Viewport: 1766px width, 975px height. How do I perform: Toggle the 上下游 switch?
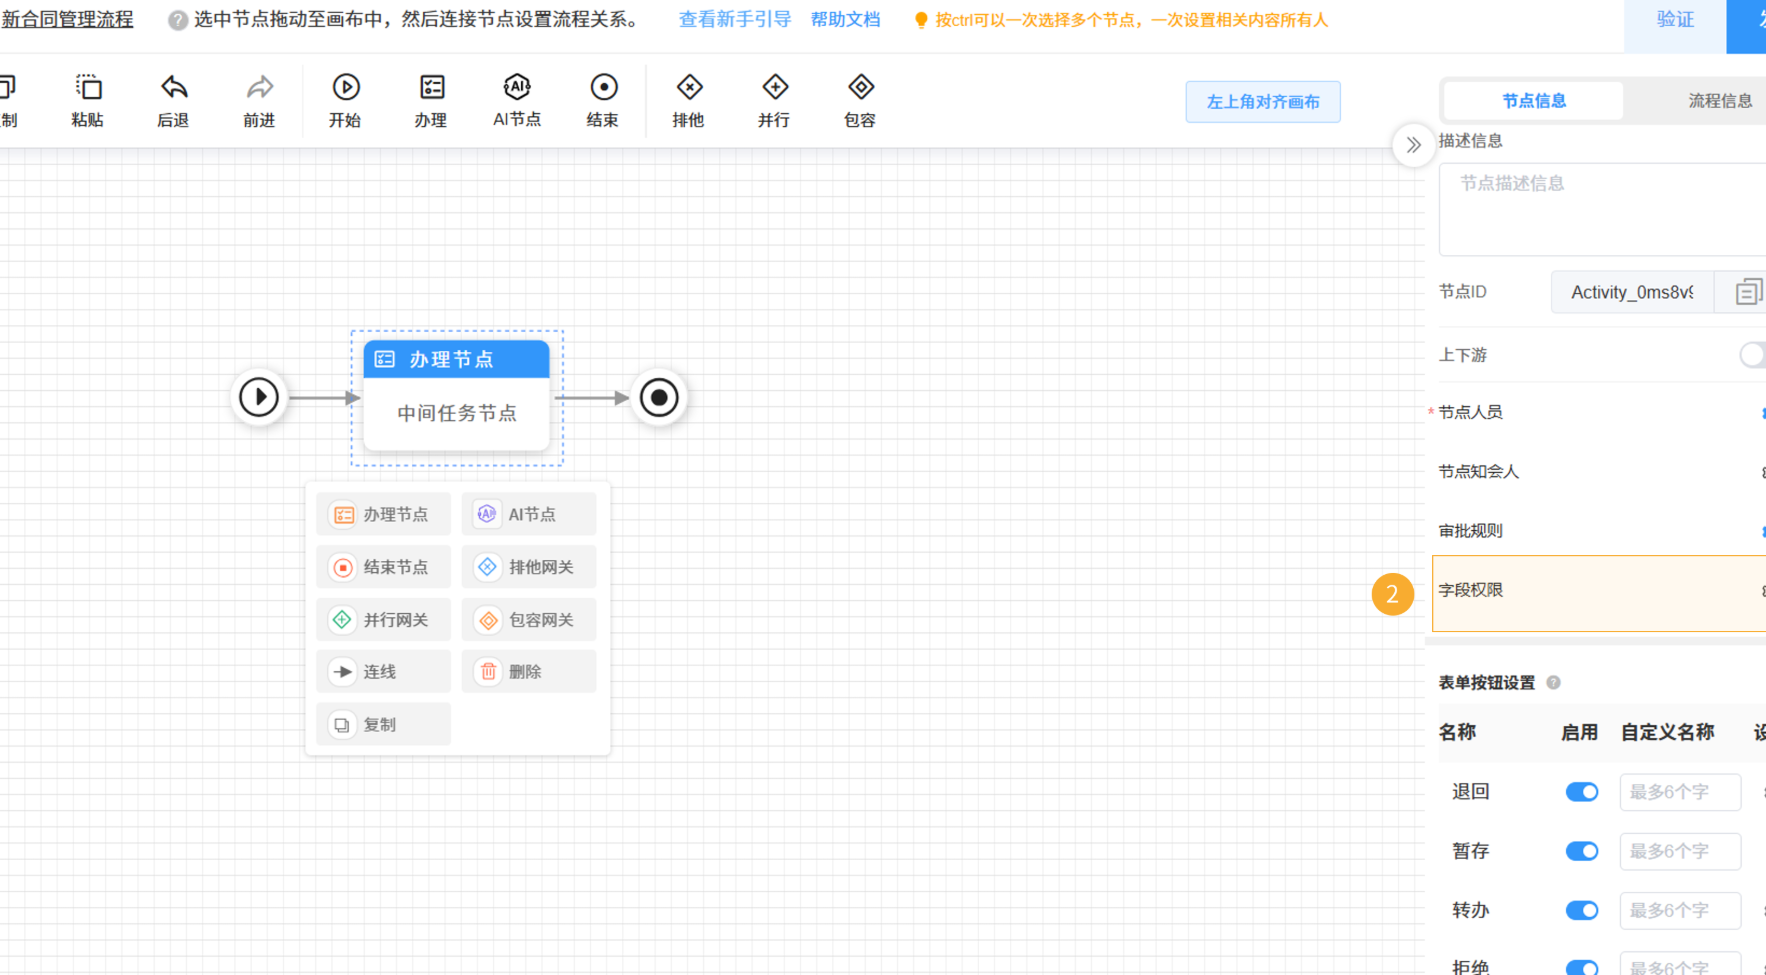click(x=1752, y=355)
